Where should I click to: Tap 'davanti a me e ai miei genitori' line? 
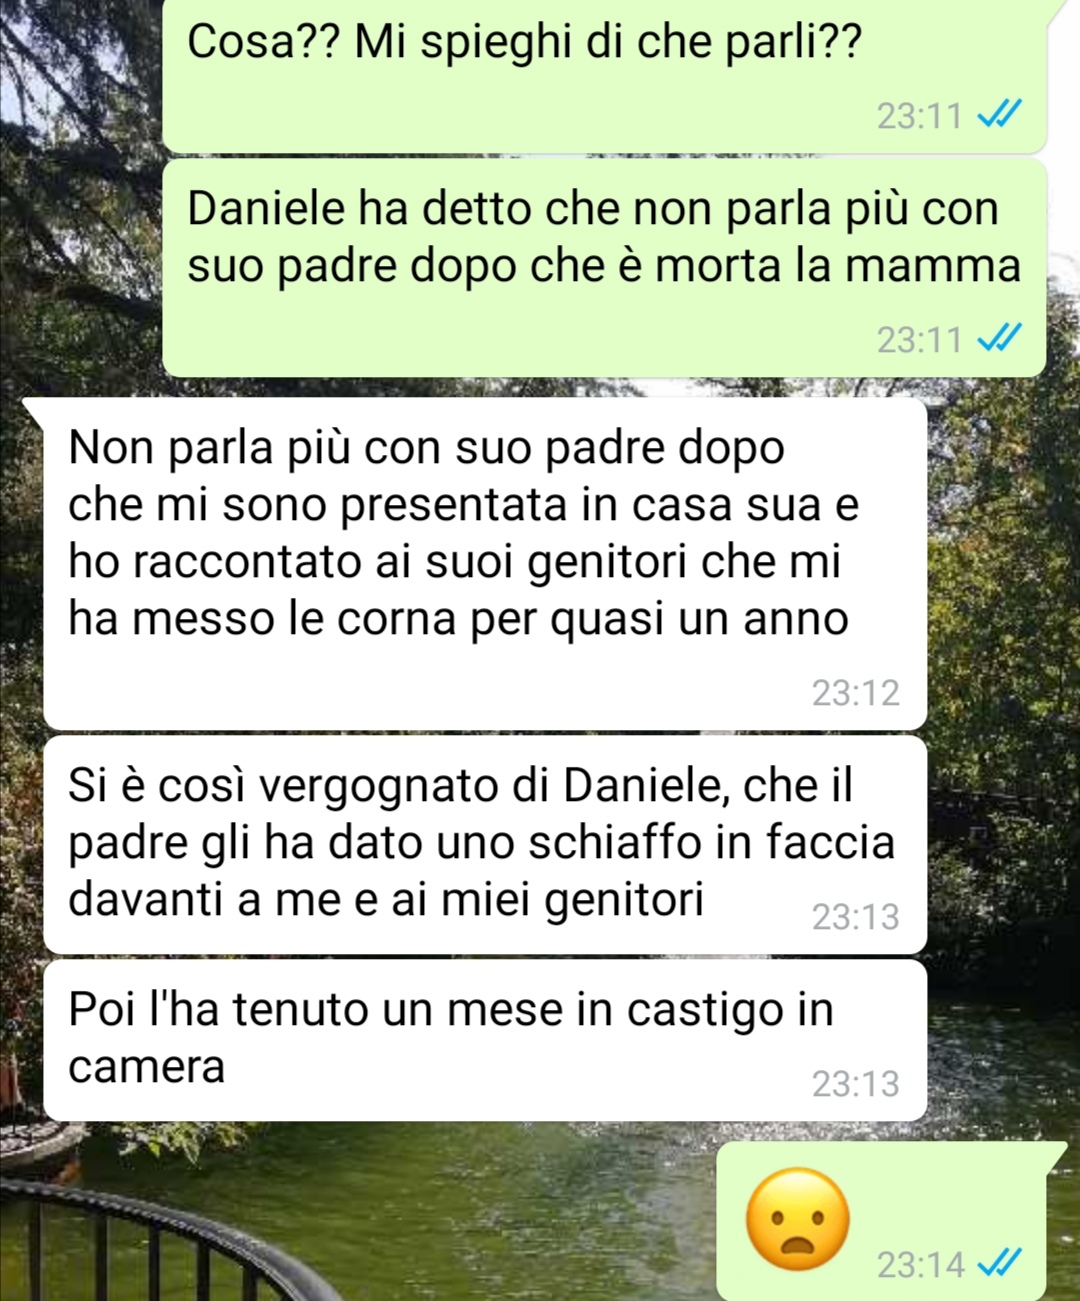point(386,899)
